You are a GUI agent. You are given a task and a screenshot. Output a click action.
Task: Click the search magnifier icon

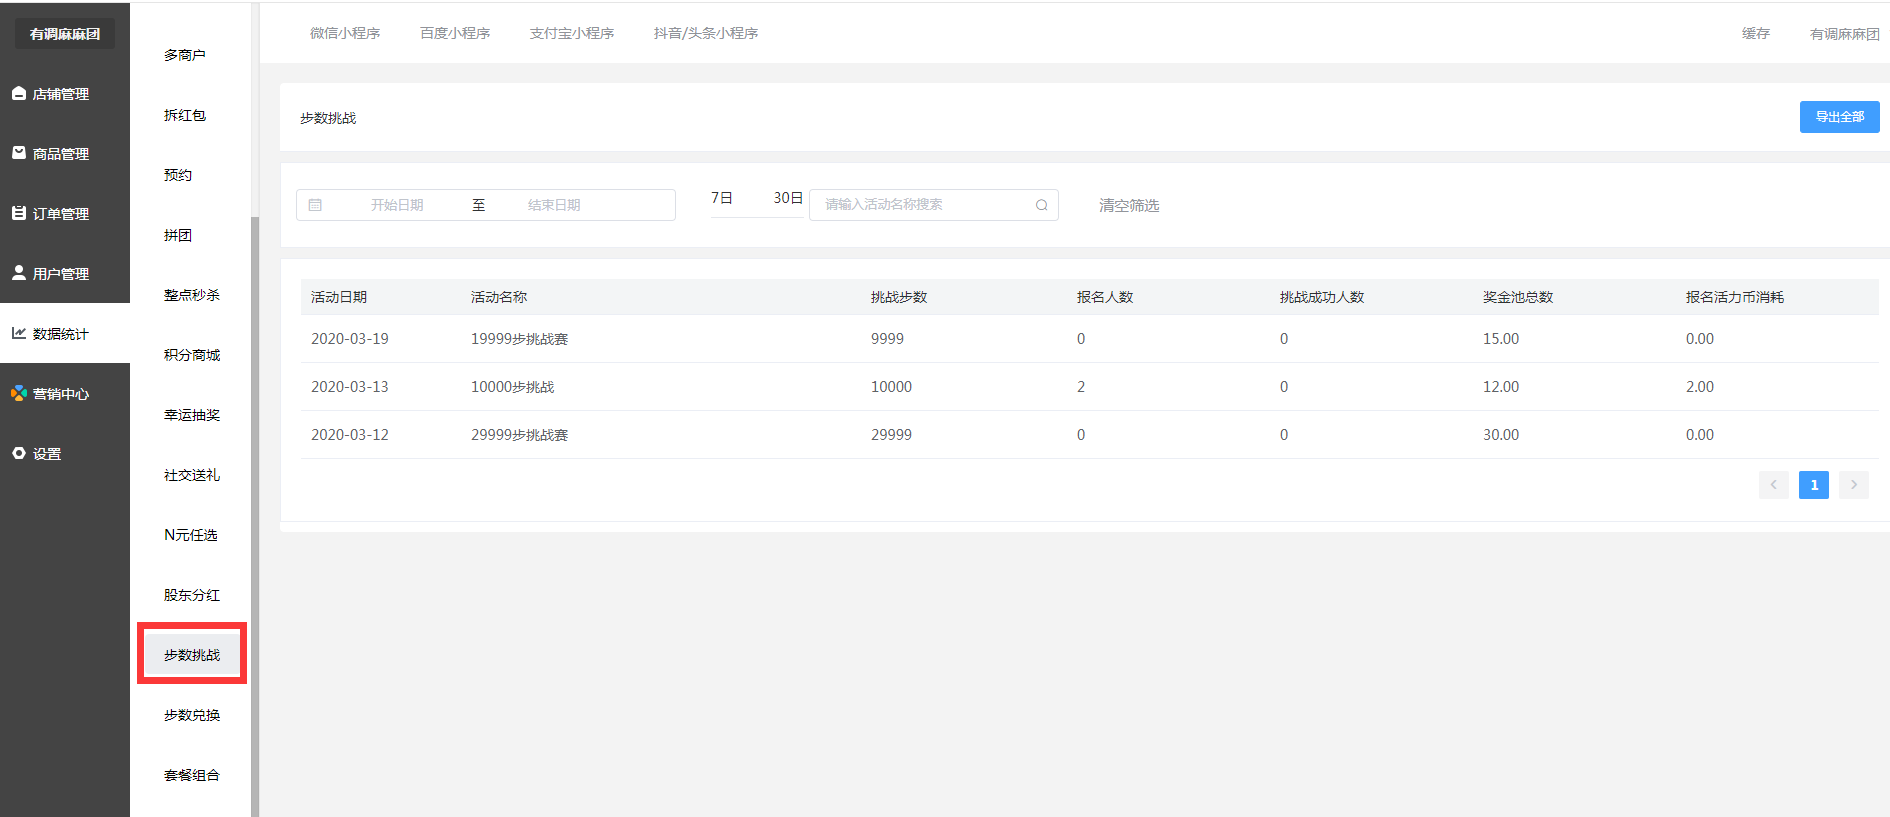point(1041,205)
